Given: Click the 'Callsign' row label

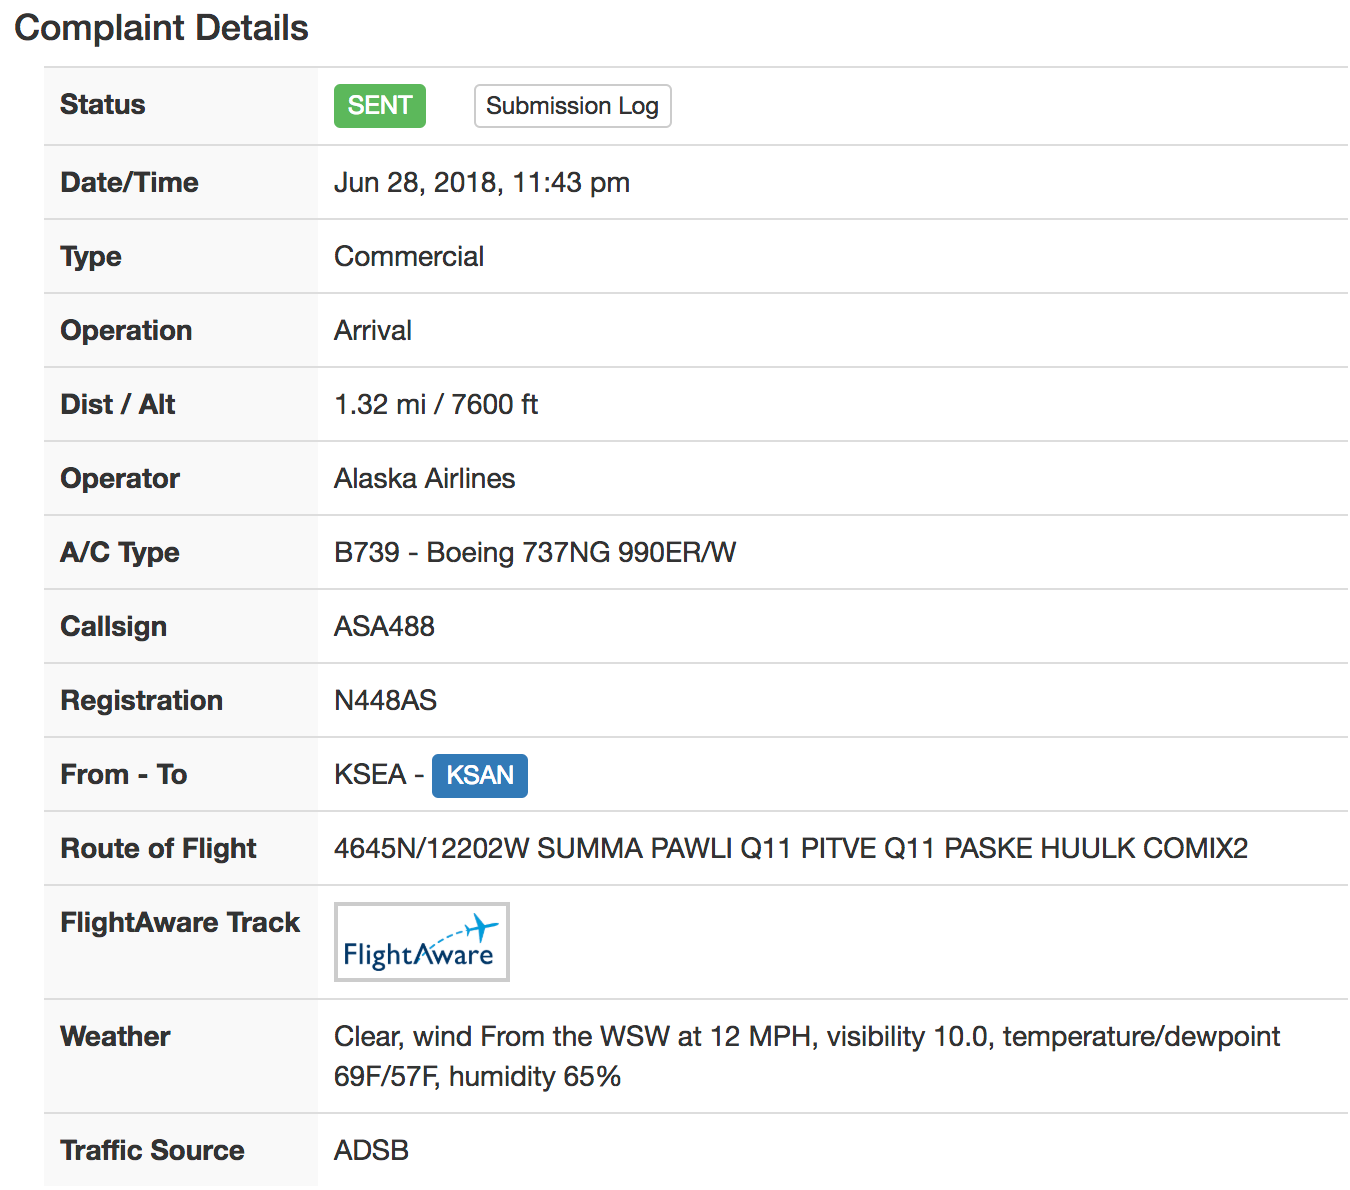Looking at the screenshot, I should (114, 627).
